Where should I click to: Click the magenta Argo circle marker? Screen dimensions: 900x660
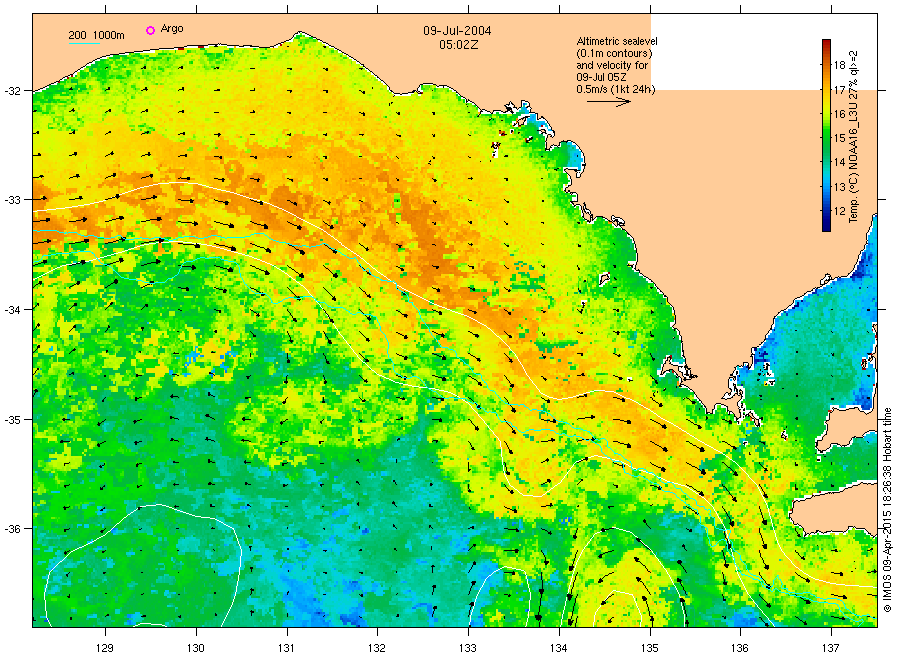click(x=150, y=30)
